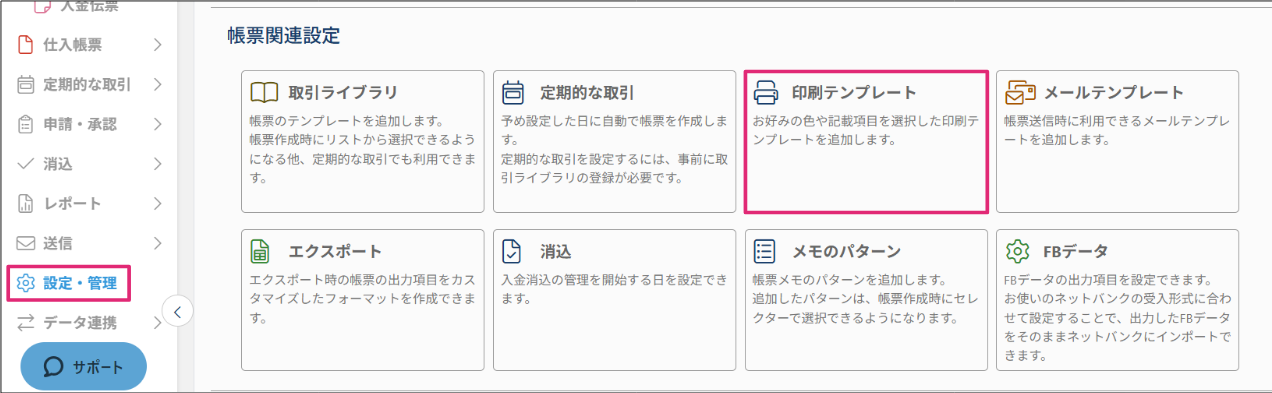
Task: Open the 印刷テンプレート card title
Action: pos(854,93)
